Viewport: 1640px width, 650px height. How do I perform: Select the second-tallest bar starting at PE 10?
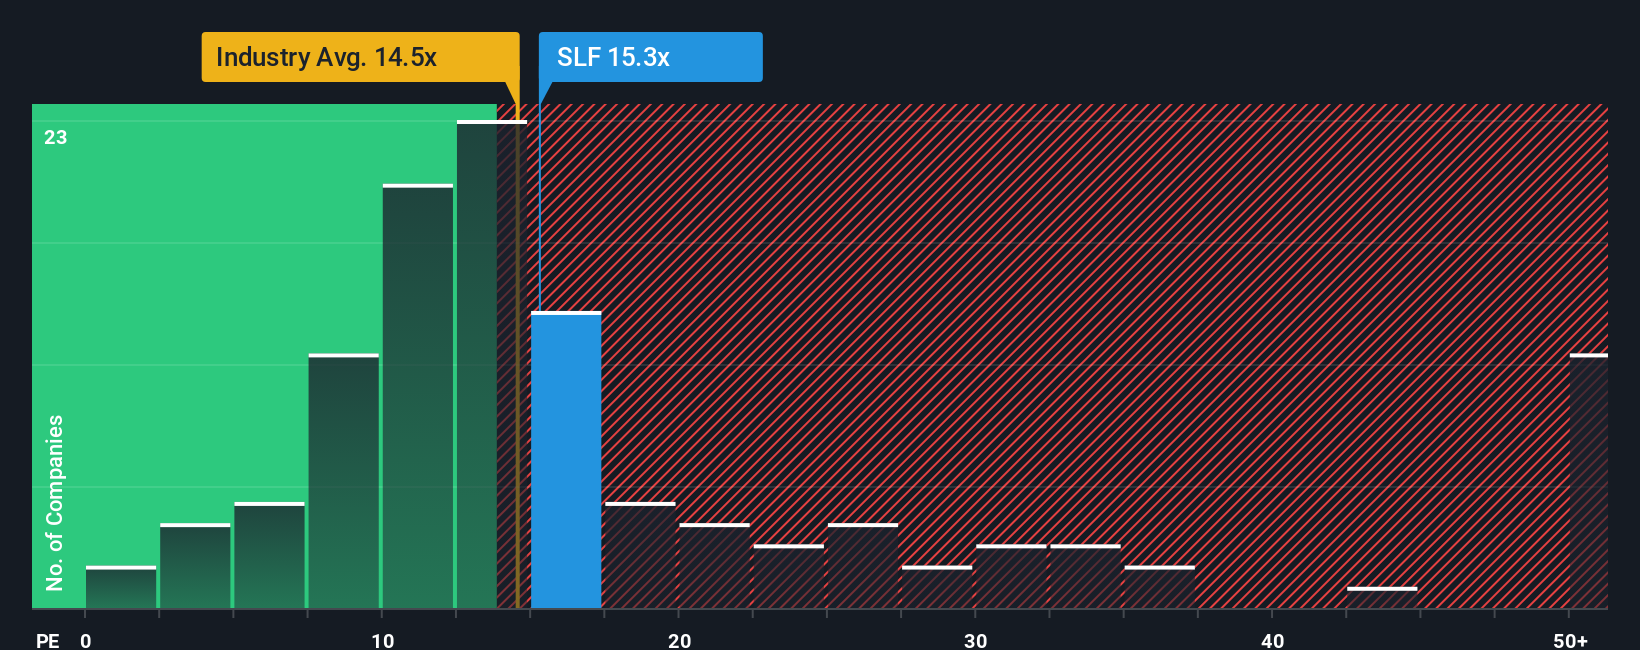click(418, 396)
